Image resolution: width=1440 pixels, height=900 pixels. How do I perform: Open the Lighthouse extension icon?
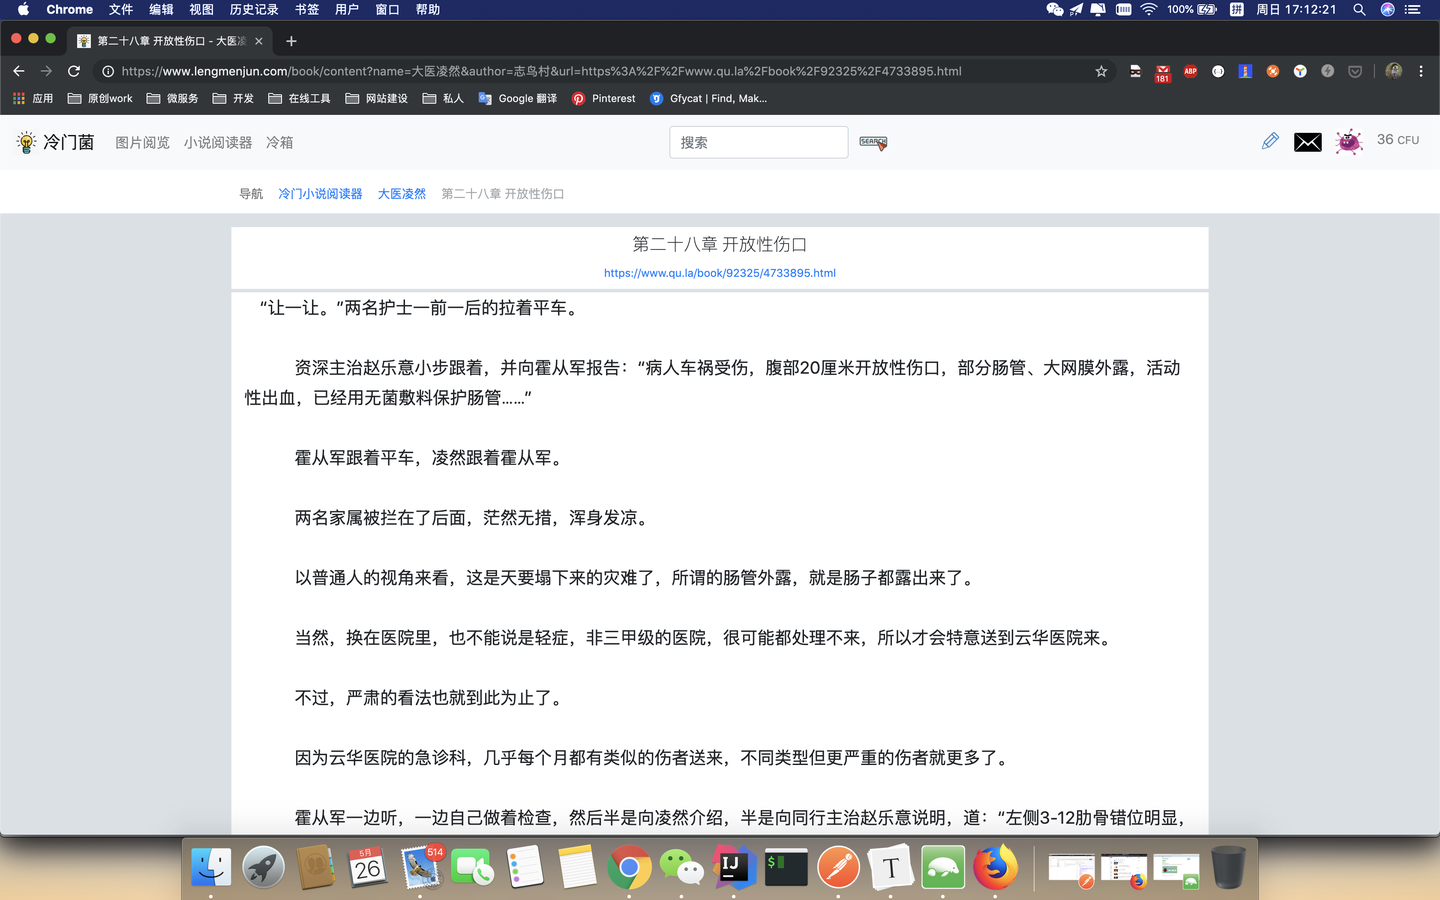click(x=1245, y=71)
